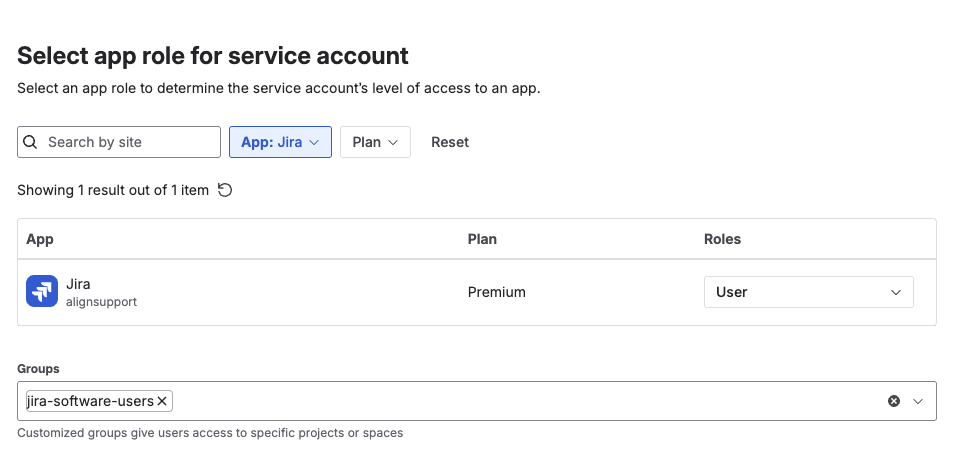The width and height of the screenshot is (967, 464).
Task: Click the Customized groups helper text
Action: point(210,433)
